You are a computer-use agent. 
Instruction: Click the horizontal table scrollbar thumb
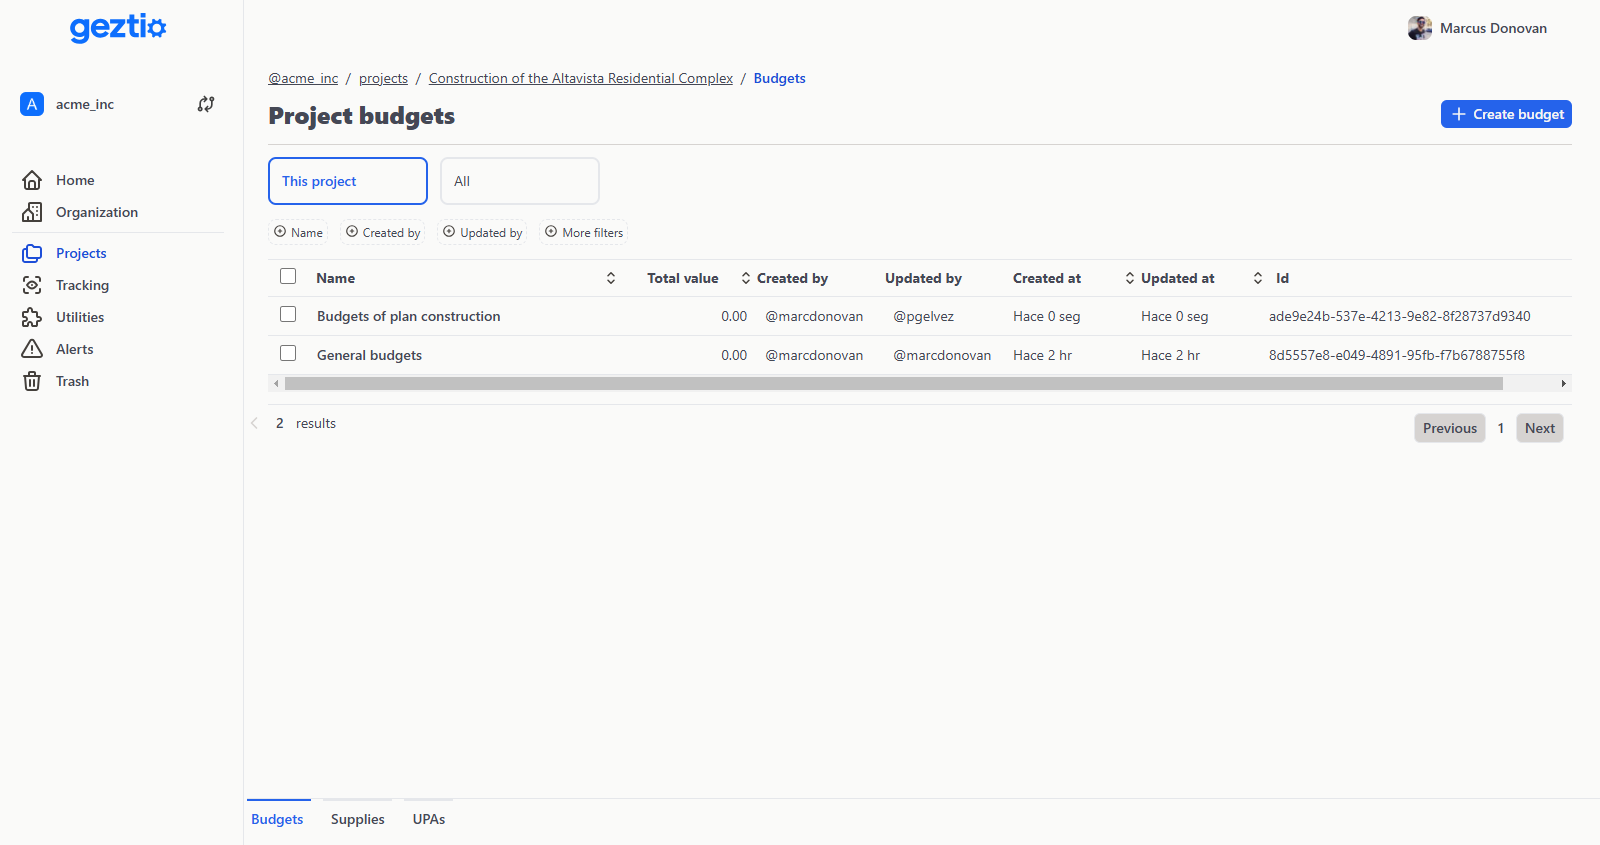click(894, 384)
